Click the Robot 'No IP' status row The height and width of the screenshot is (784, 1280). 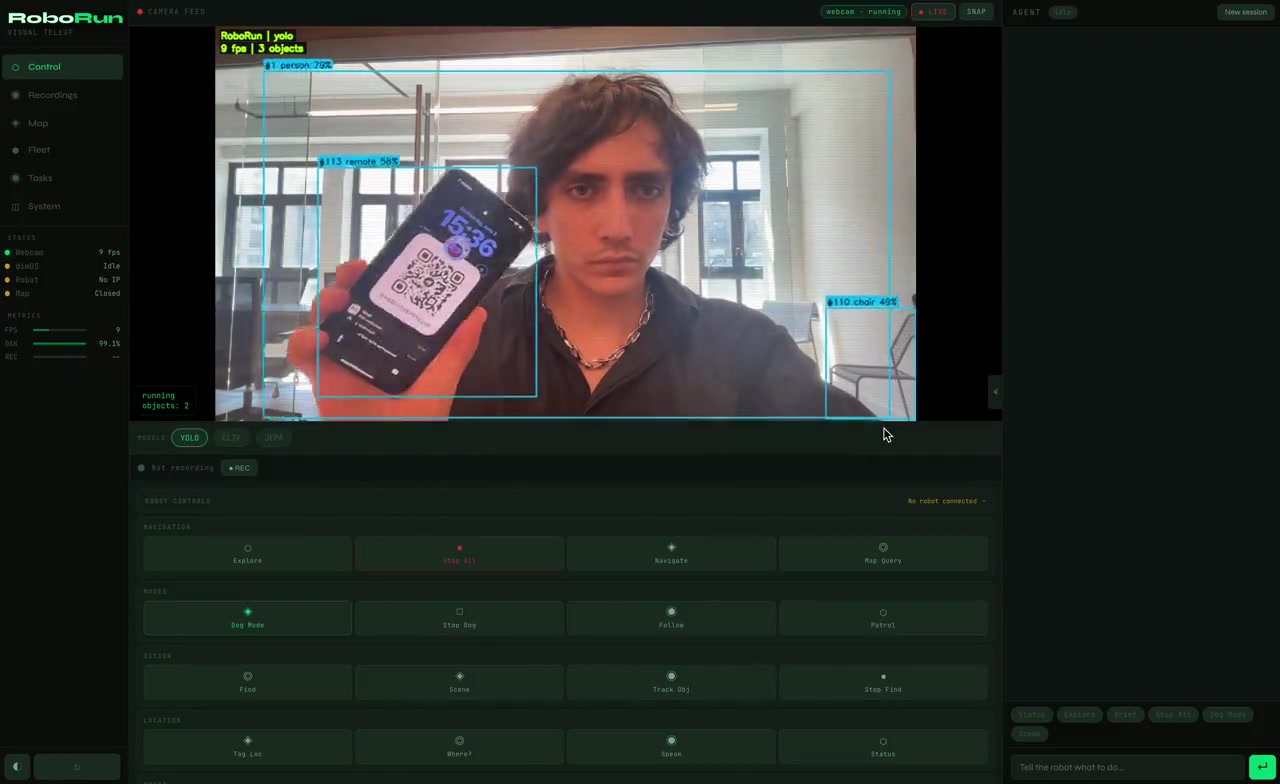click(63, 280)
